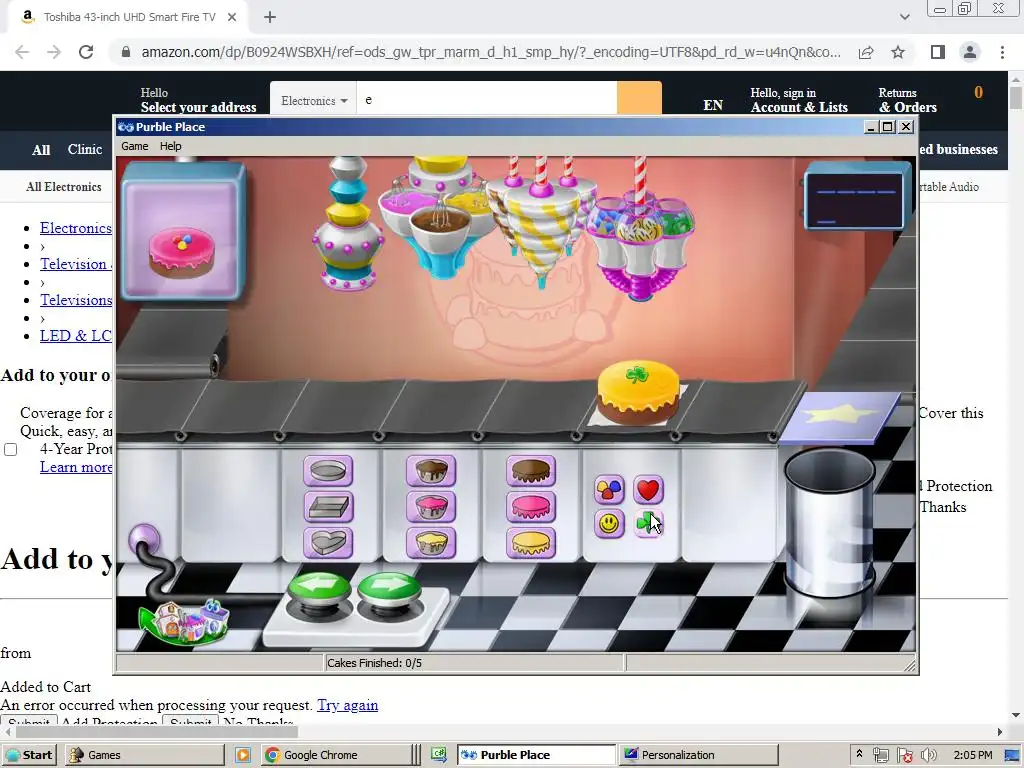Click the yellow clover cake on conveyor
1024x768 pixels.
(x=638, y=392)
